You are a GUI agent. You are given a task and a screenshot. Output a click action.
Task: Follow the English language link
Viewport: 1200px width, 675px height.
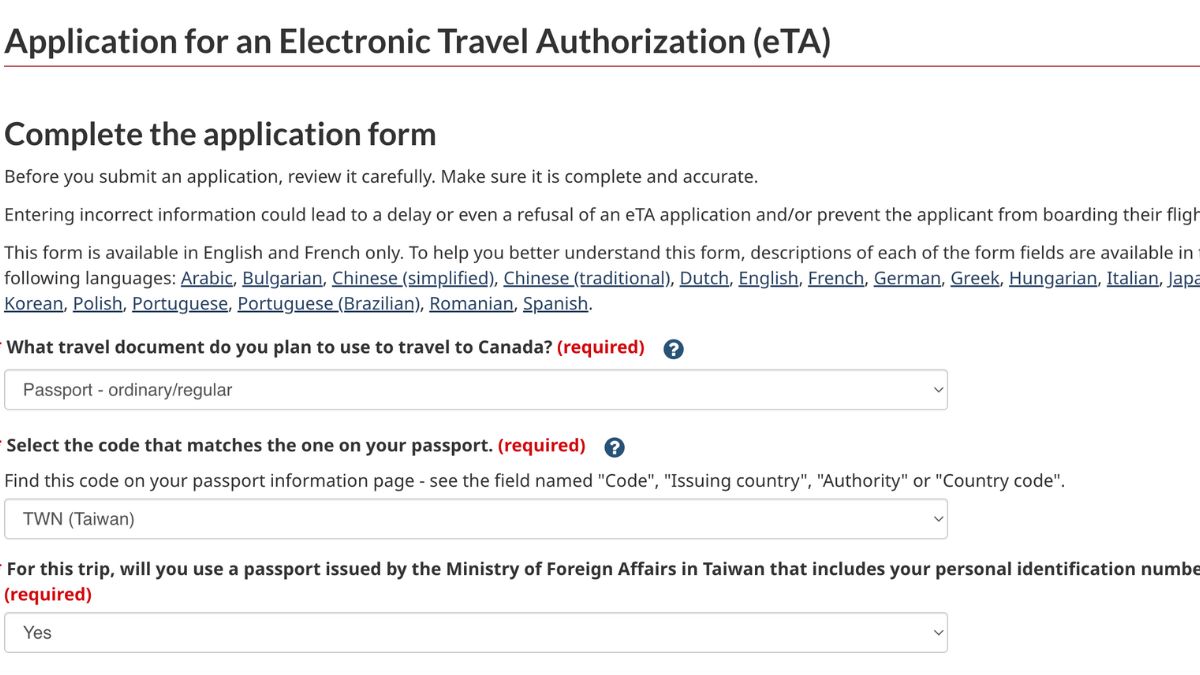[768, 279]
